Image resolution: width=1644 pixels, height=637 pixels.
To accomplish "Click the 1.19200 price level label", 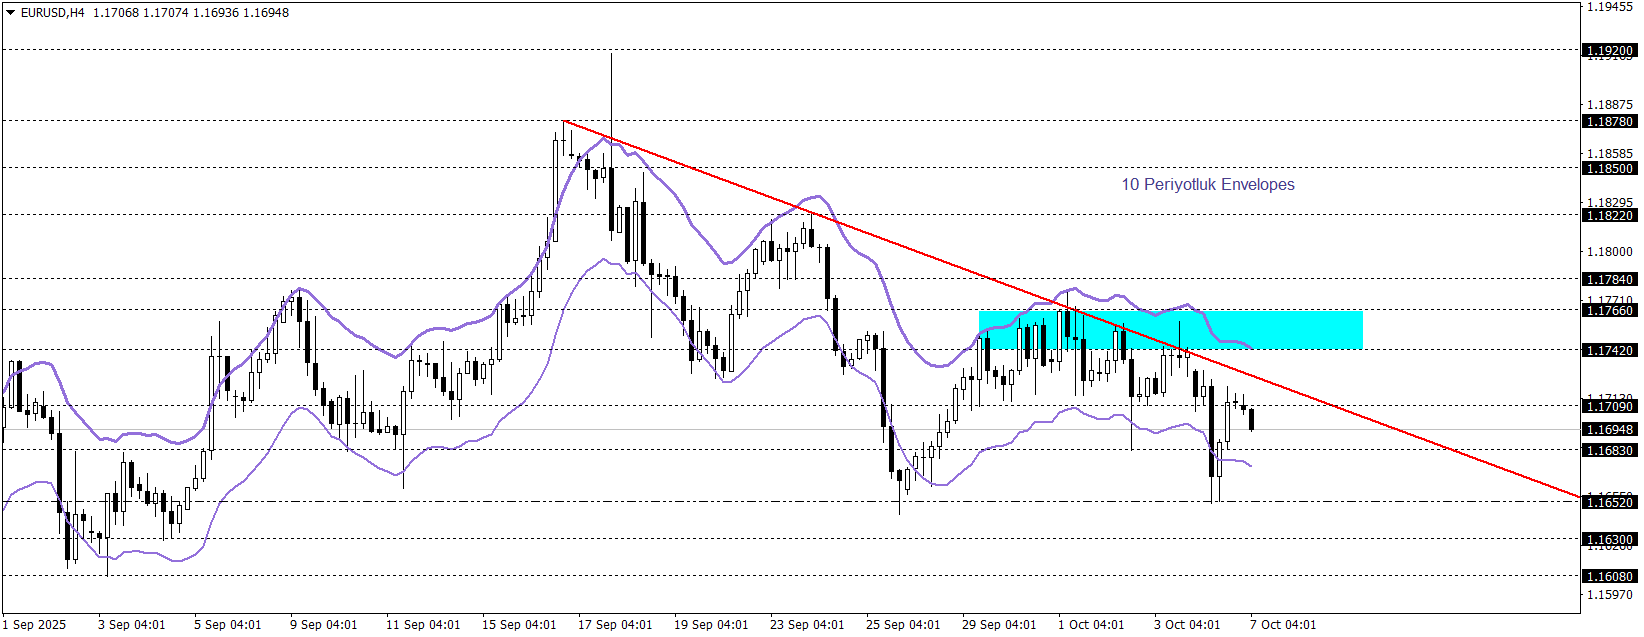I will pos(1610,50).
